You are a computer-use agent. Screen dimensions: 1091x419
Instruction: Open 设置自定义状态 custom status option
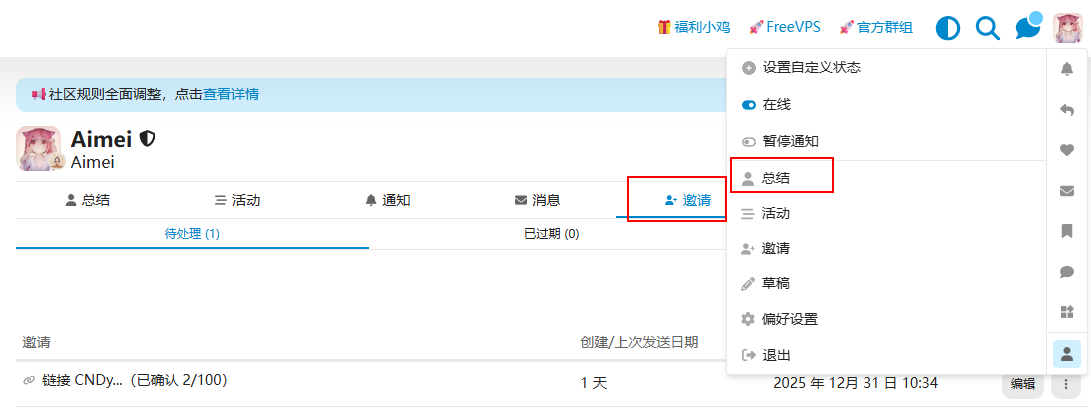click(800, 68)
